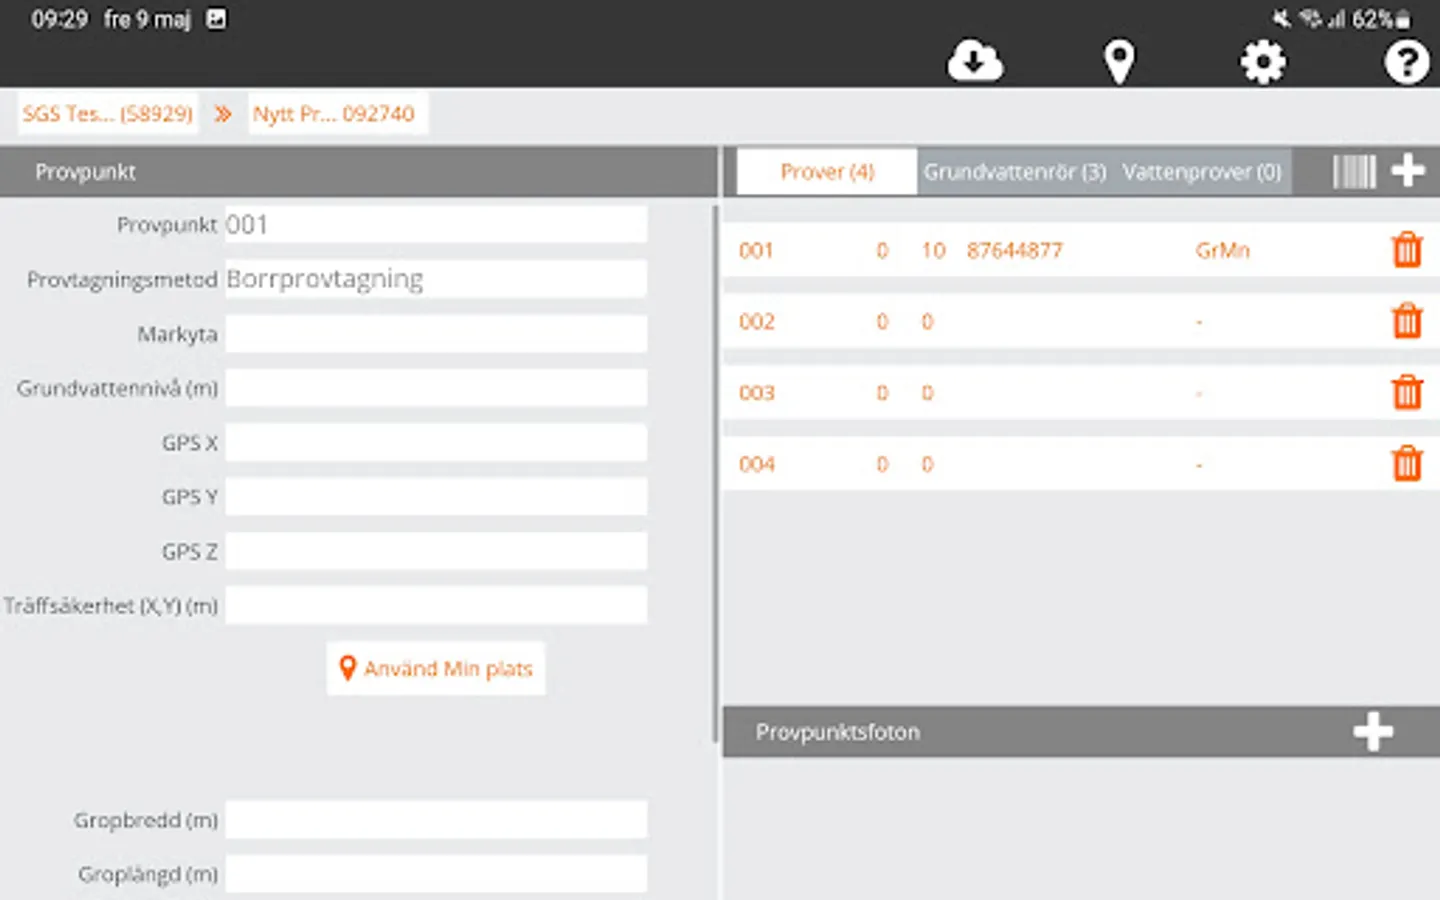Open the settings gear

[1262, 61]
